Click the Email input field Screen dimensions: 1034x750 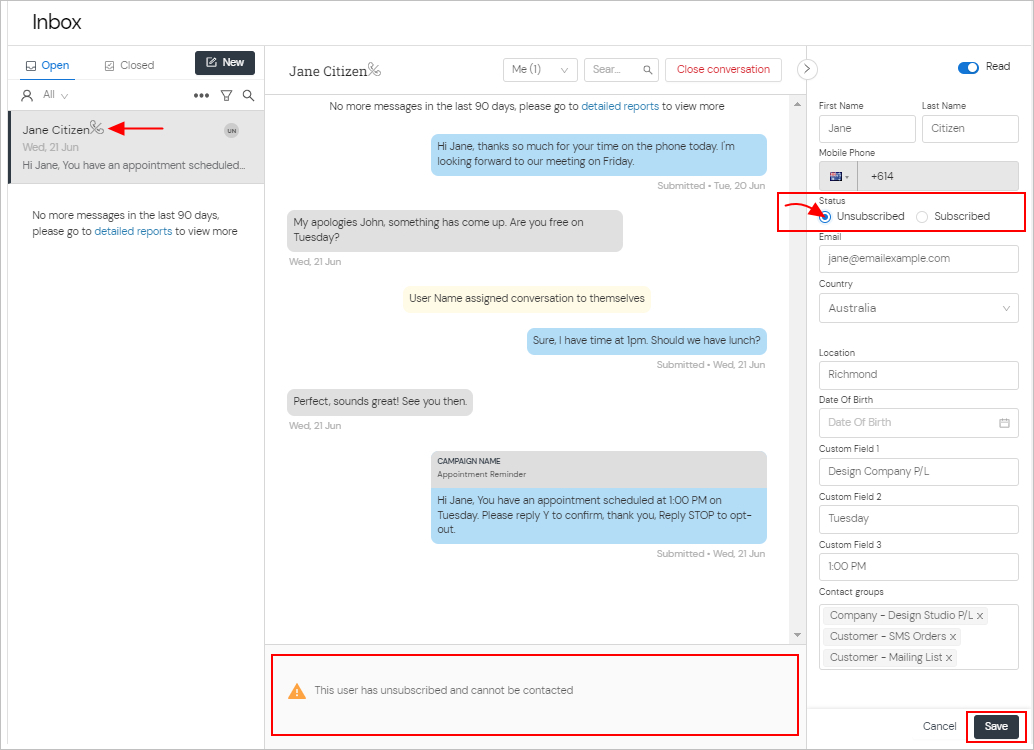[919, 259]
